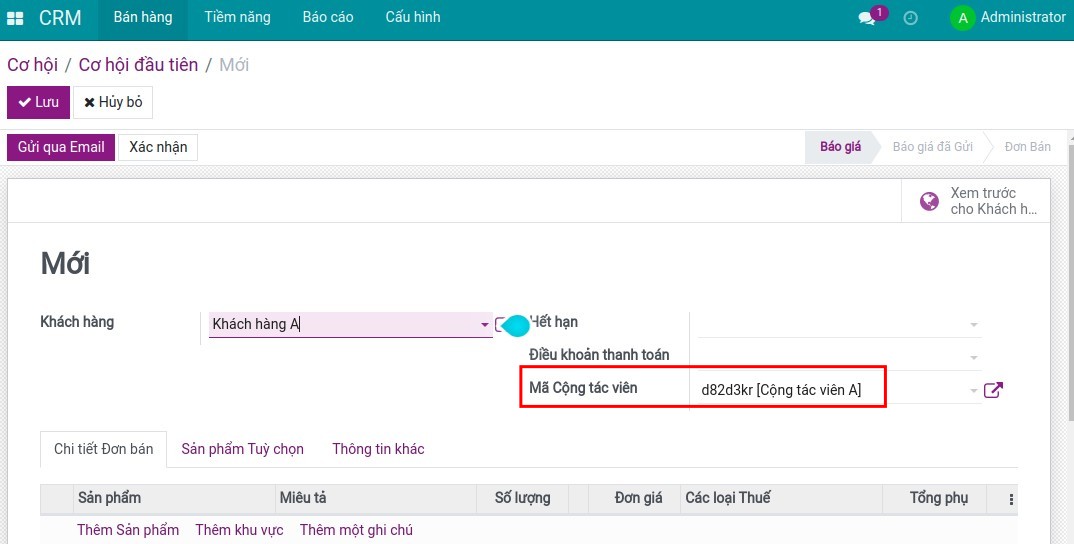This screenshot has width=1074, height=544.
Task: Select the Báo giá đã Gửi stage
Action: pyautogui.click(x=932, y=147)
